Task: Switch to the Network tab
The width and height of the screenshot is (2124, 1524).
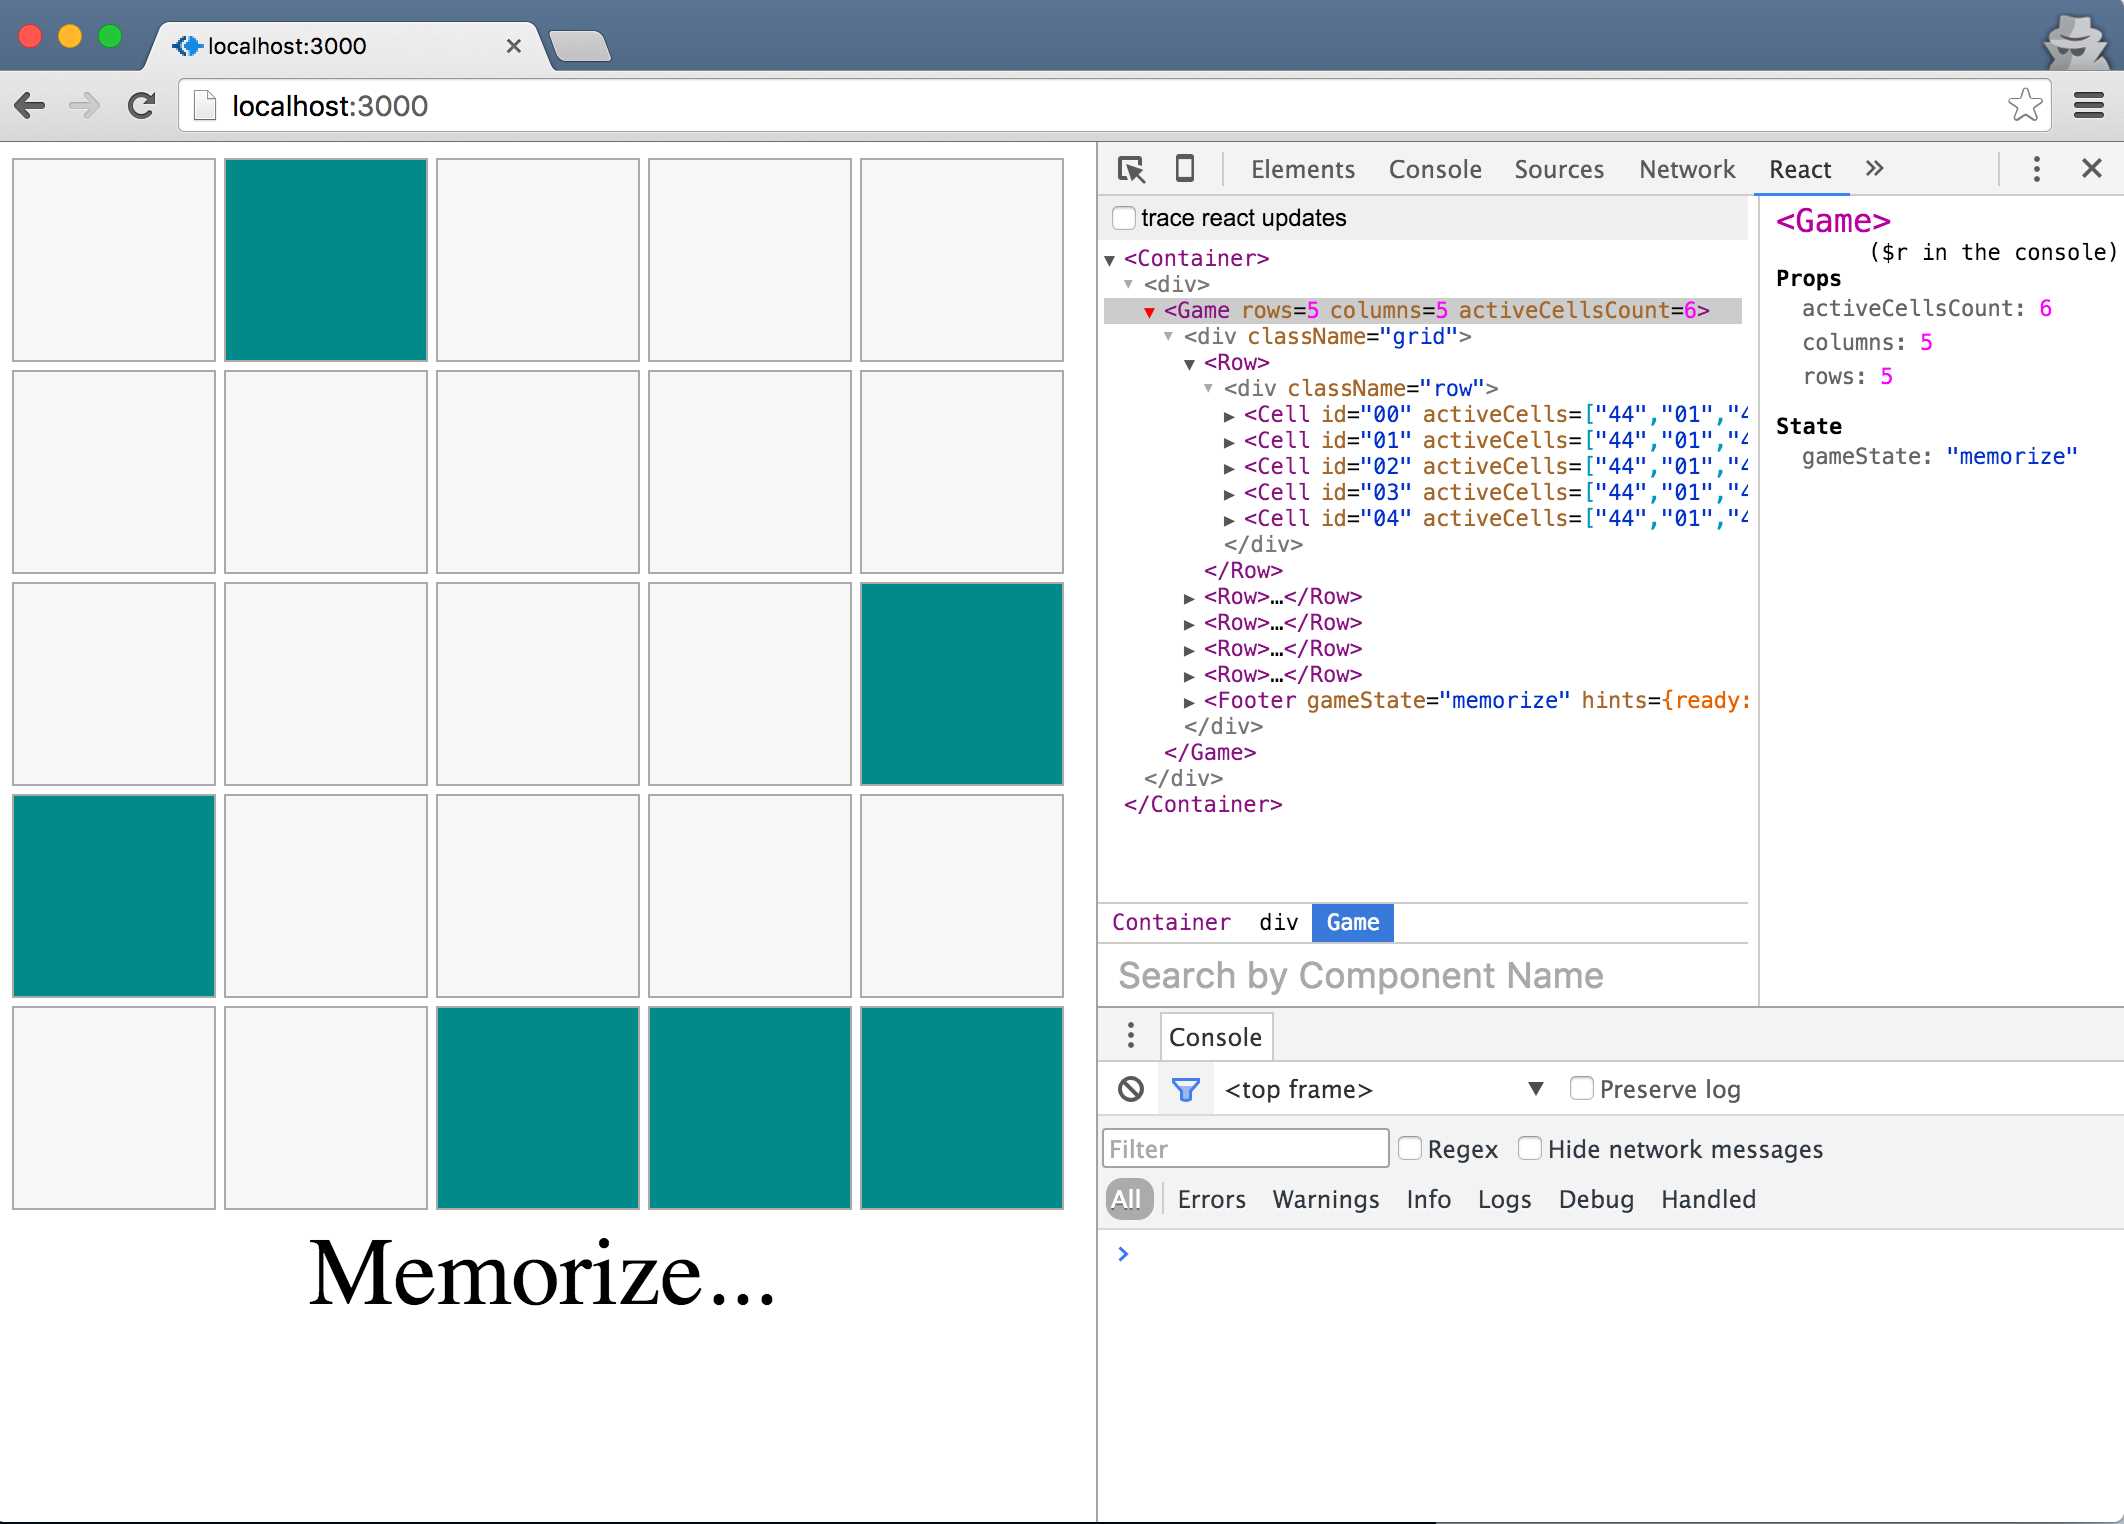Action: pyautogui.click(x=1686, y=169)
